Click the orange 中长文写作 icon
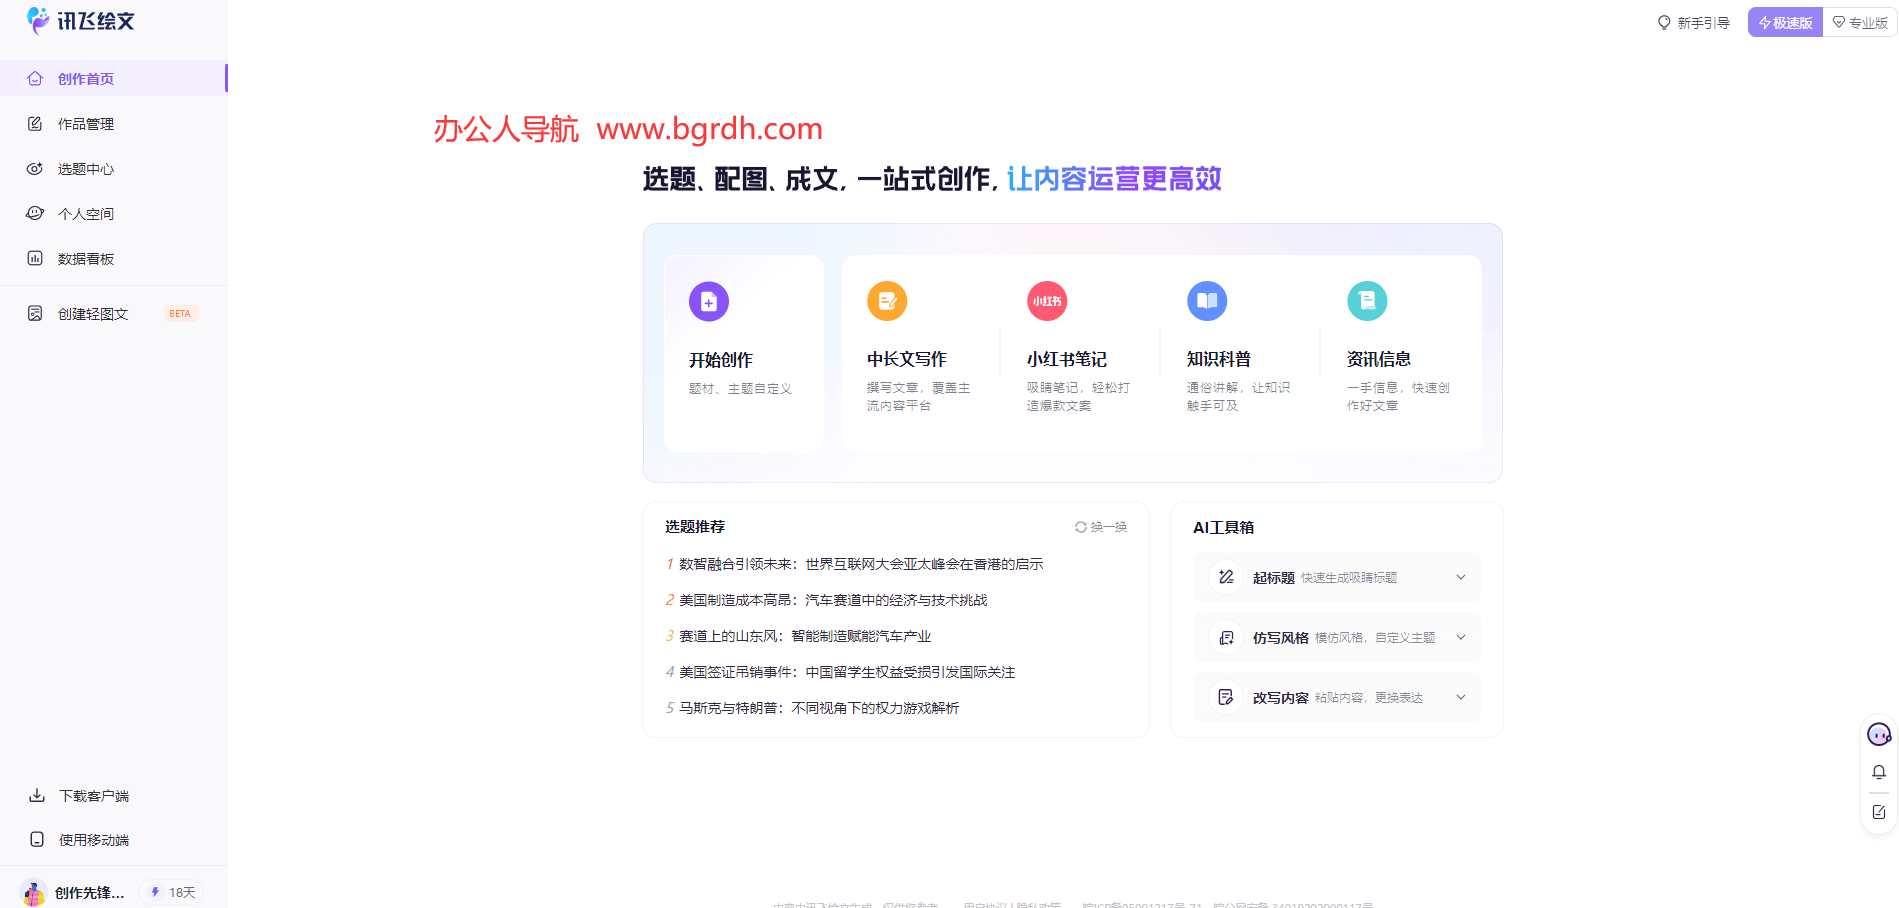This screenshot has height=908, width=1899. tap(887, 301)
